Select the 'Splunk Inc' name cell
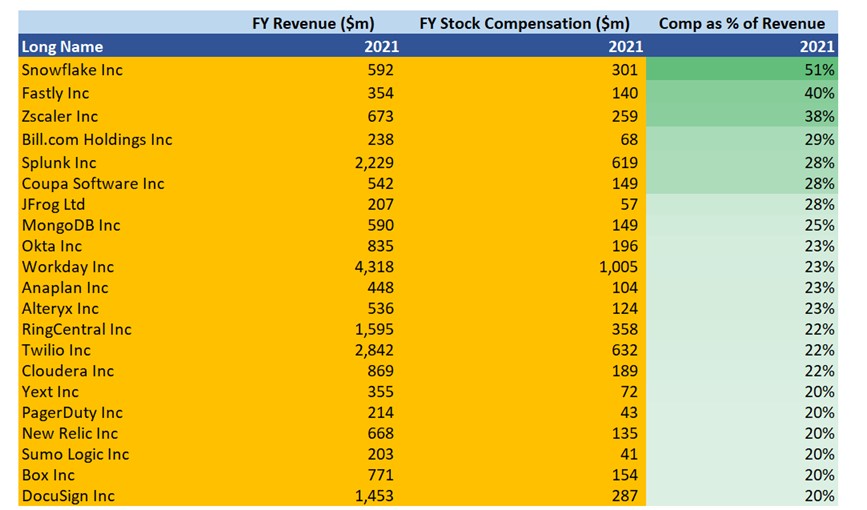Screen dimensions: 867x510 click(x=59, y=163)
